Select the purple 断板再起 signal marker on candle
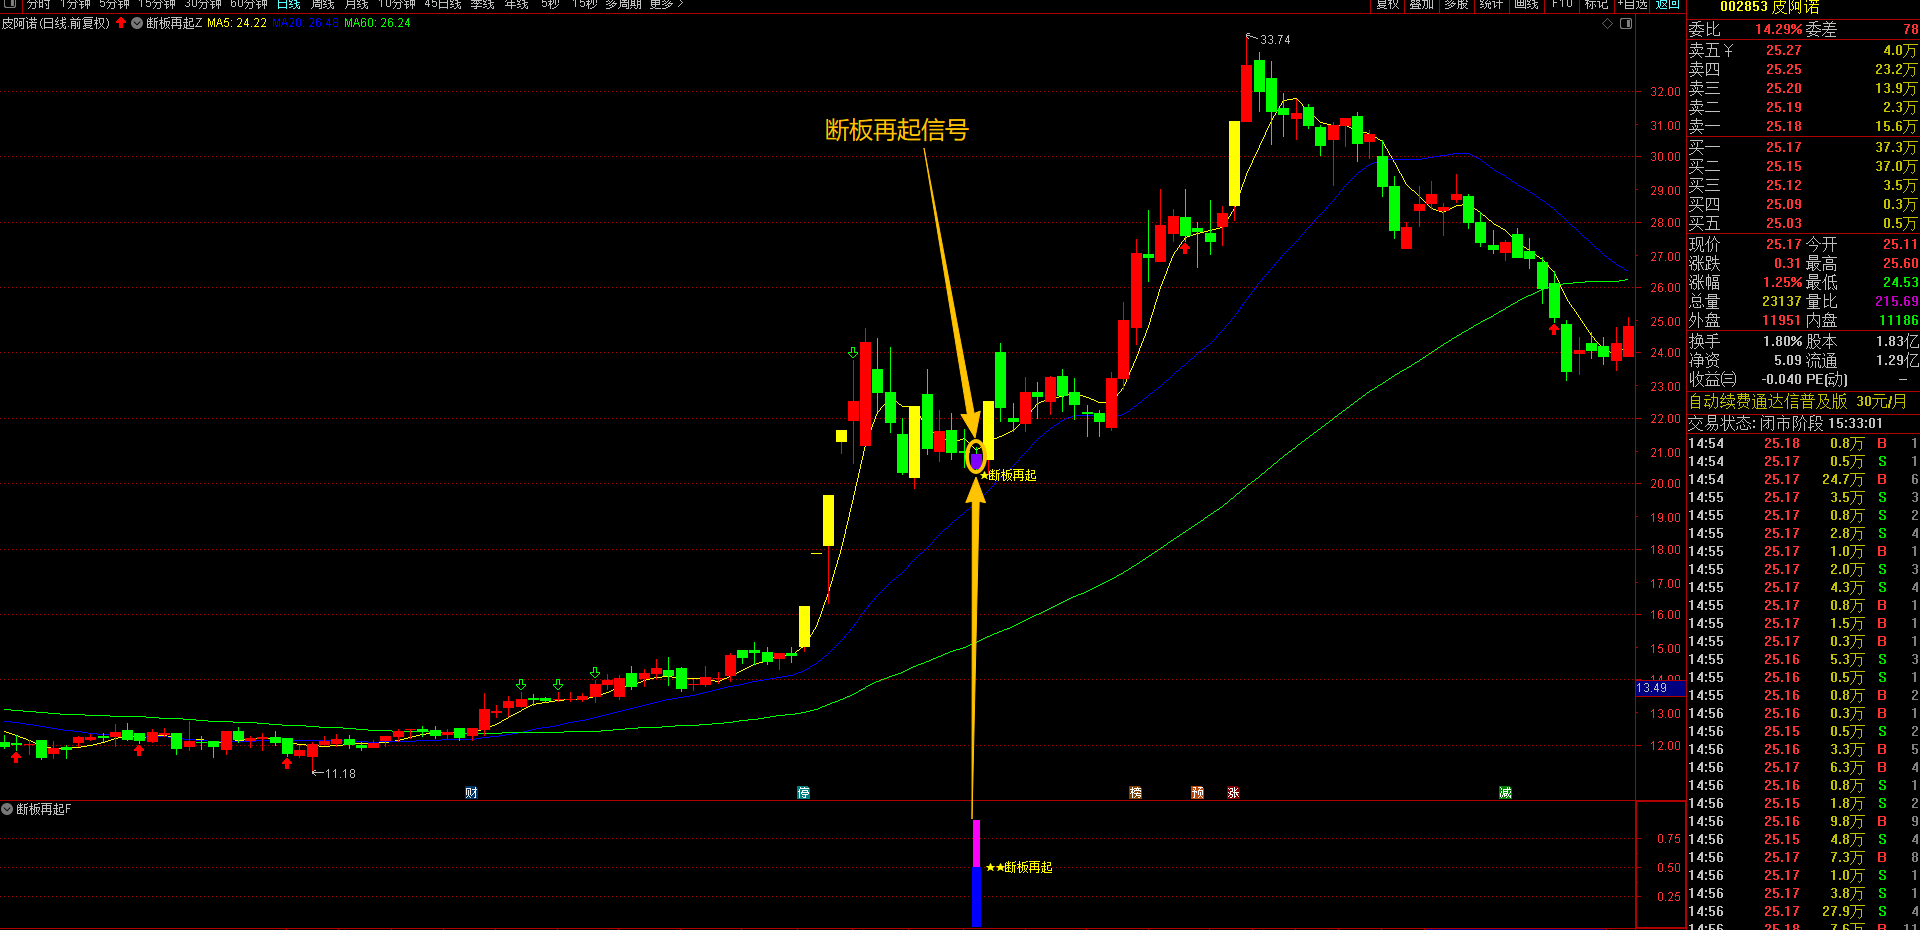Screen dimensions: 1920x930 point(976,459)
